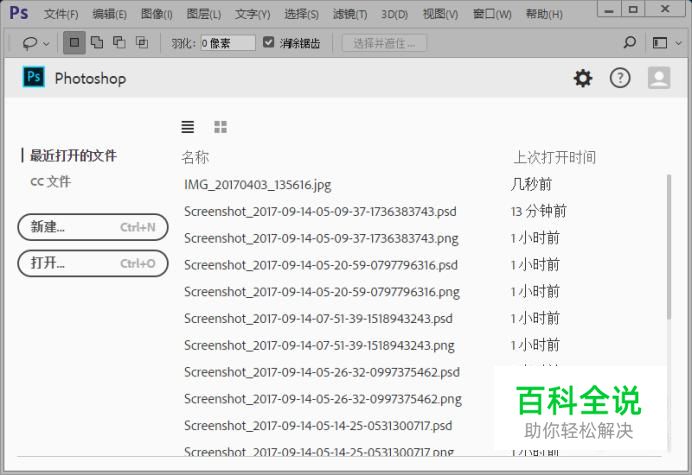Open the 编辑(E) menu
Screen dimensions: 692x475
[109, 14]
